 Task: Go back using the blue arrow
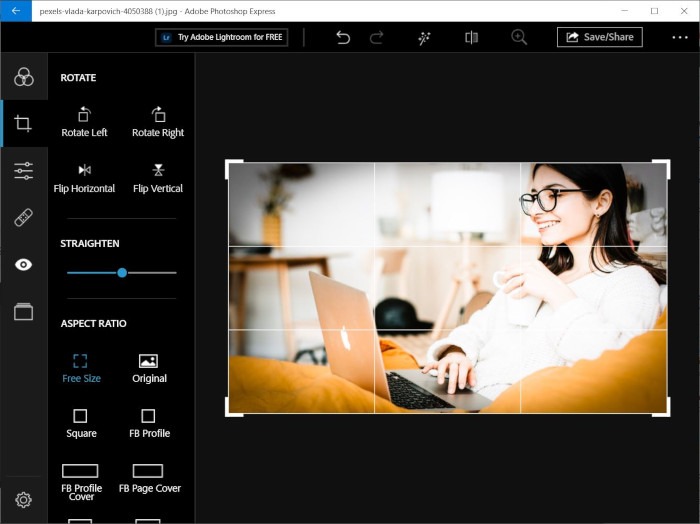(x=16, y=11)
